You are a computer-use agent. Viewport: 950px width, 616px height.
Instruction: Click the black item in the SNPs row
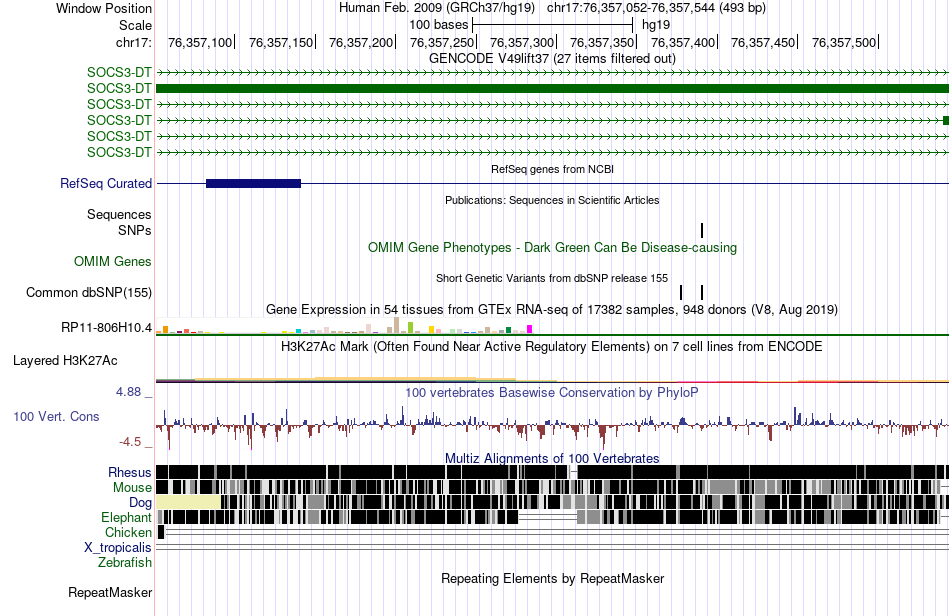coord(702,230)
